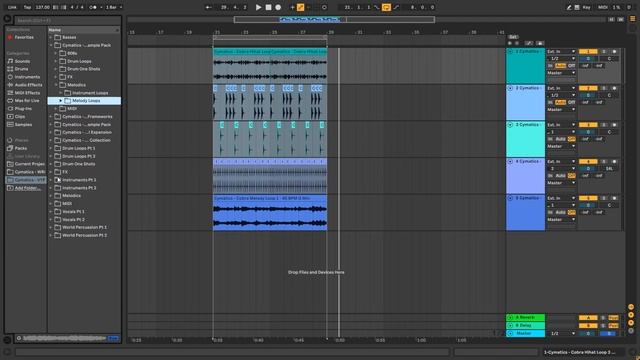This screenshot has width=640, height=360.
Task: Expand the Melody Loops folder
Action: click(x=61, y=100)
